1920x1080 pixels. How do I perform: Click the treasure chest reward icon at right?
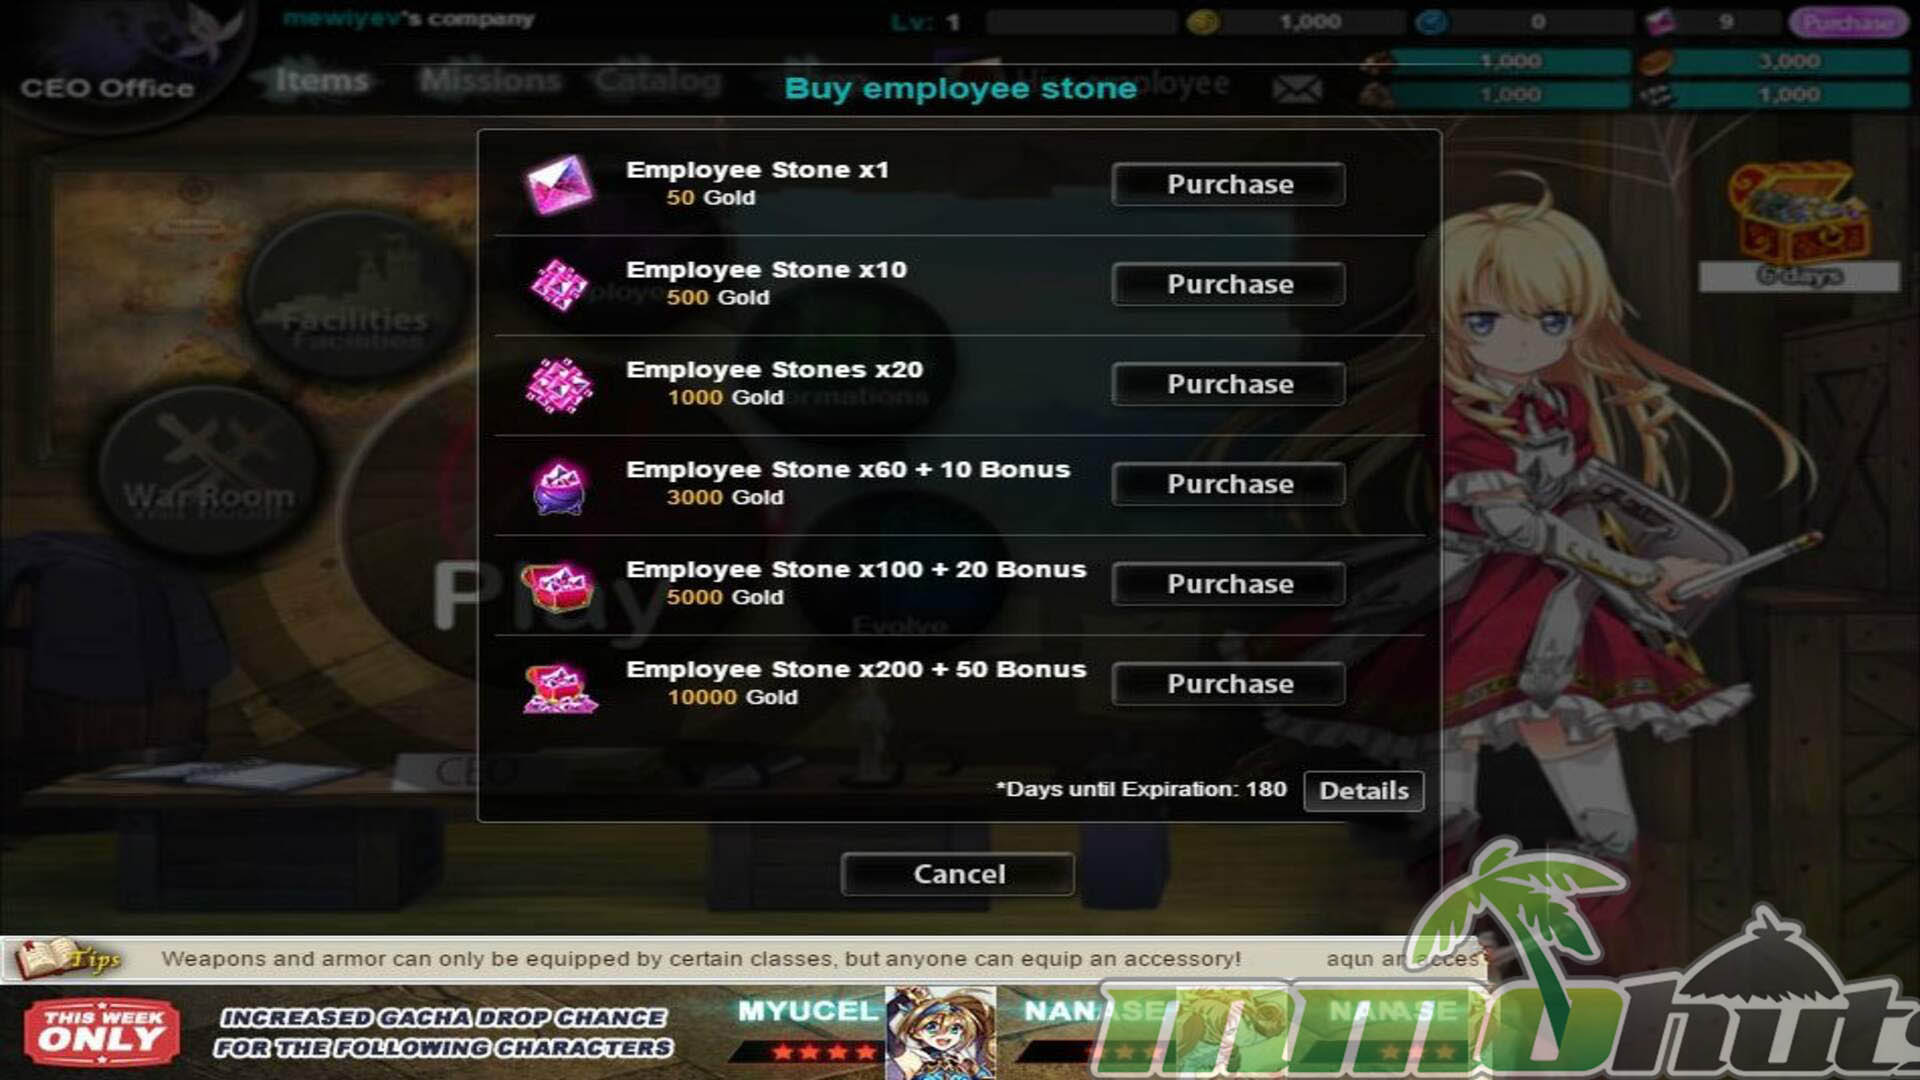(x=1798, y=212)
